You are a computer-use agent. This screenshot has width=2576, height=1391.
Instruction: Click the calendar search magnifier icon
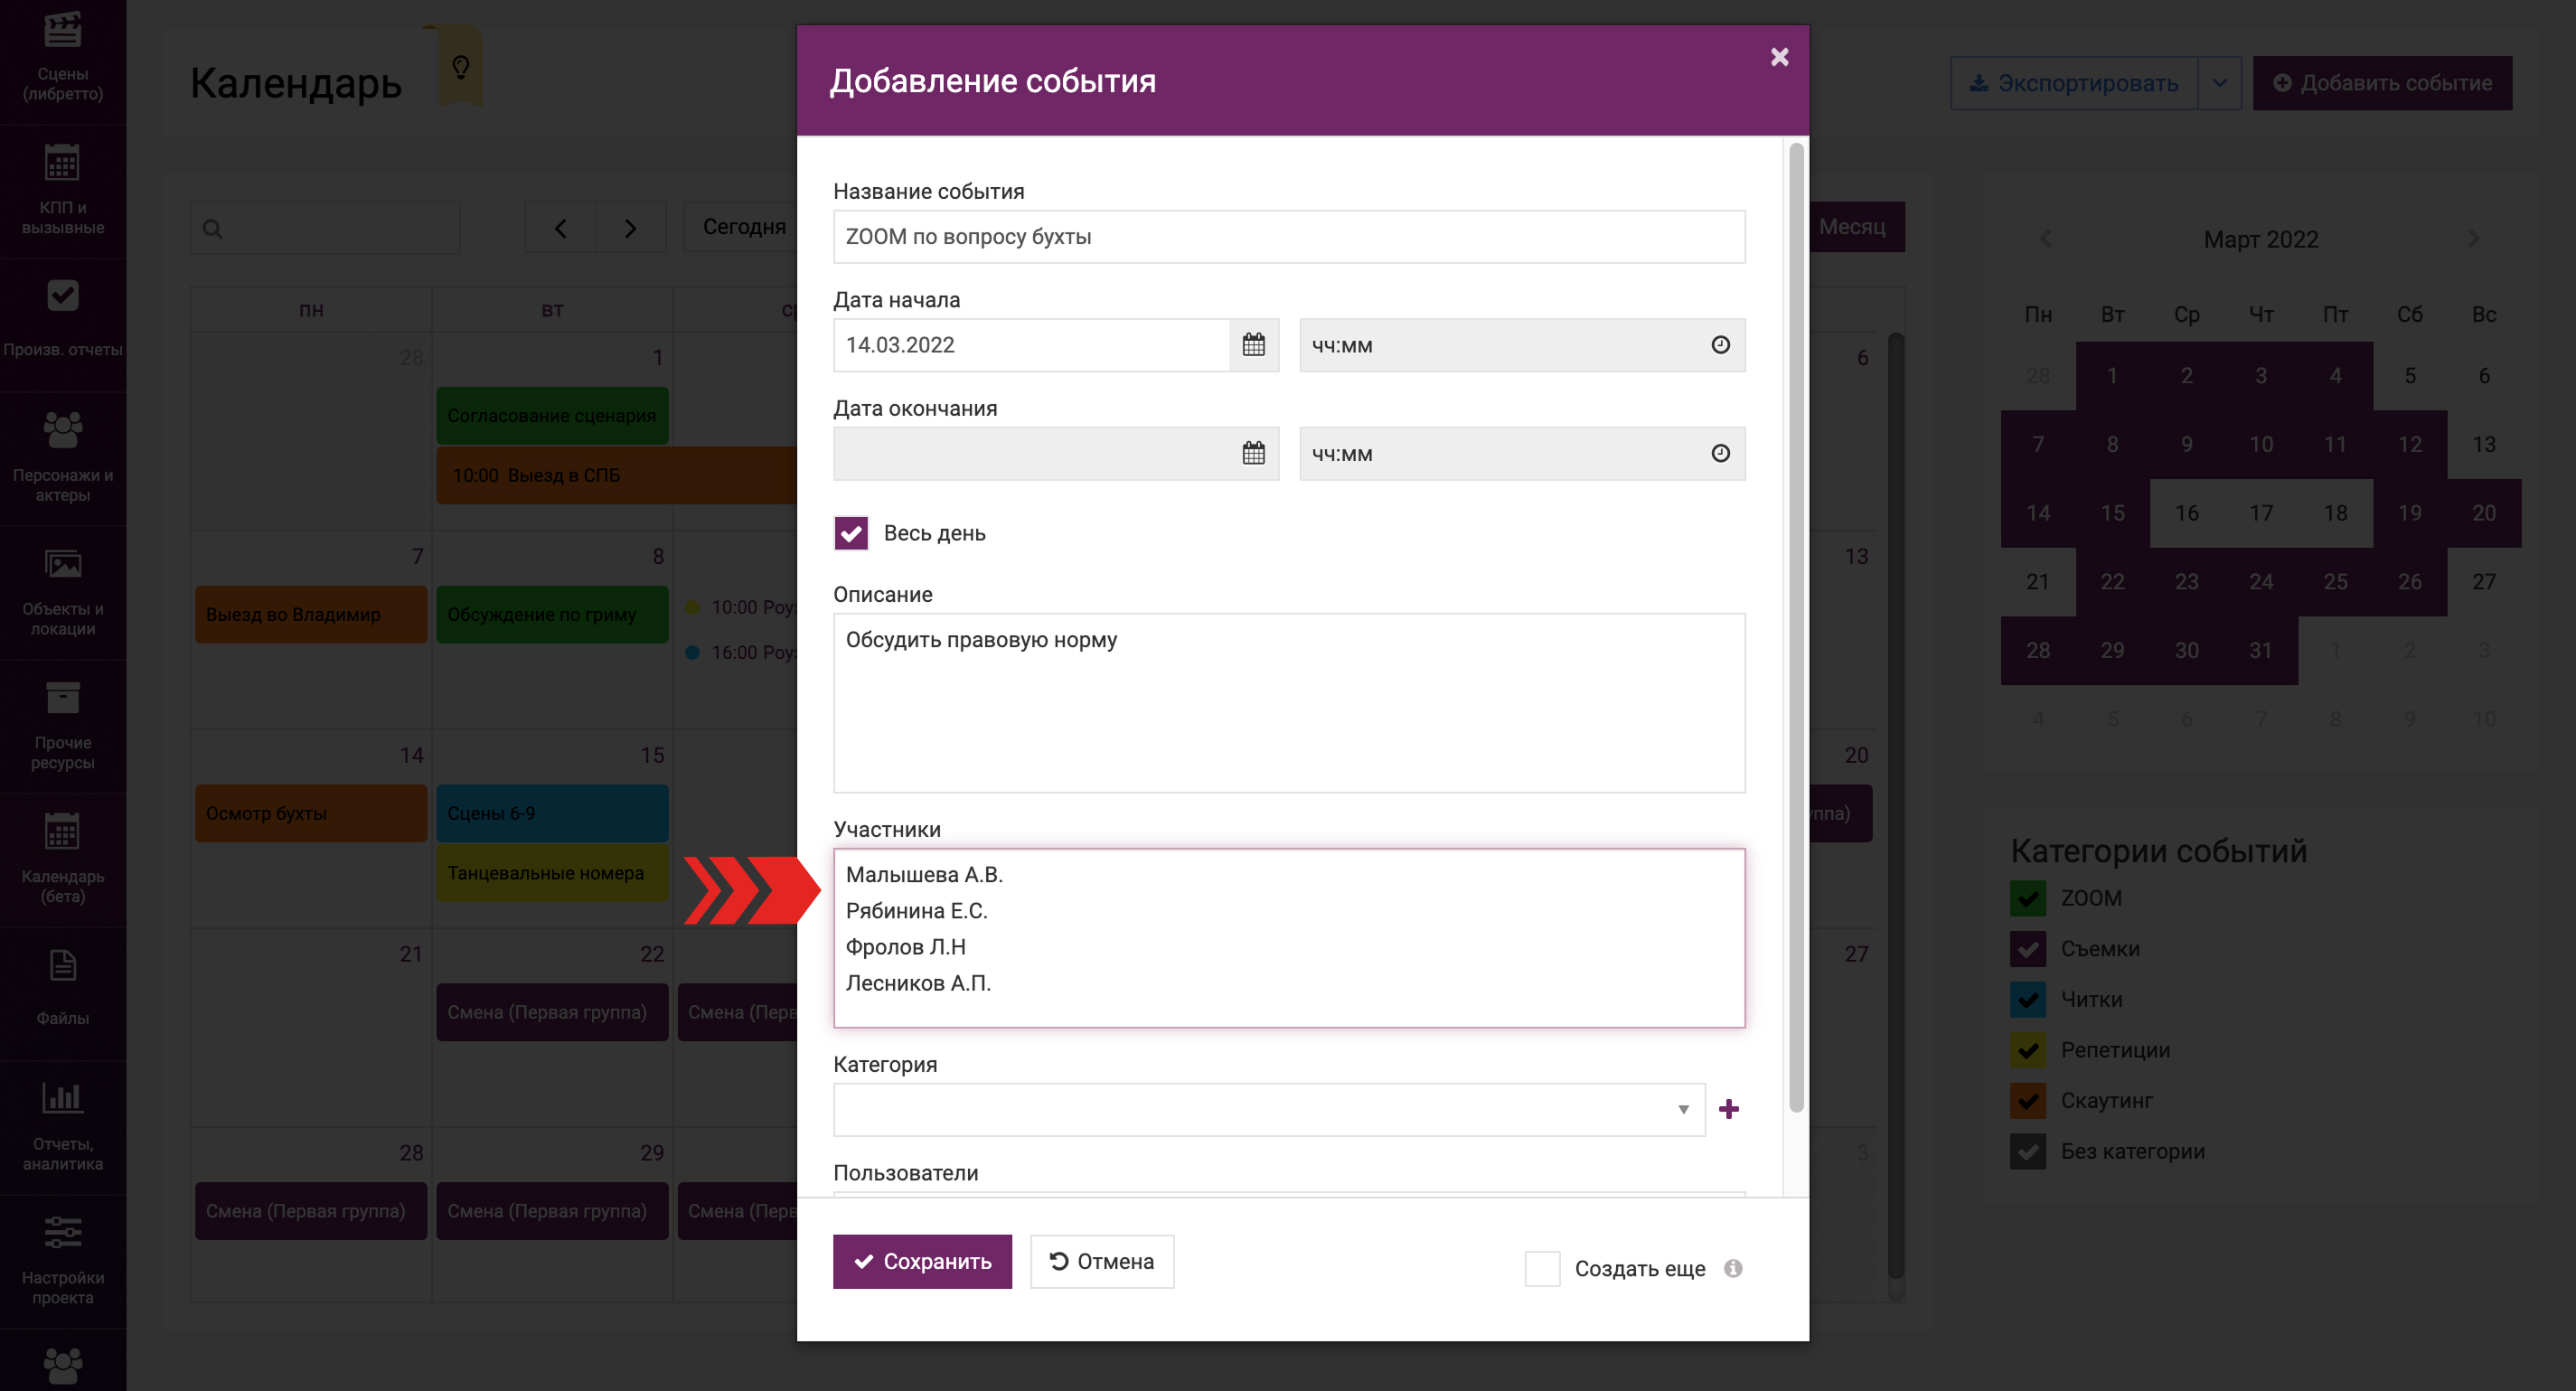pyautogui.click(x=212, y=229)
